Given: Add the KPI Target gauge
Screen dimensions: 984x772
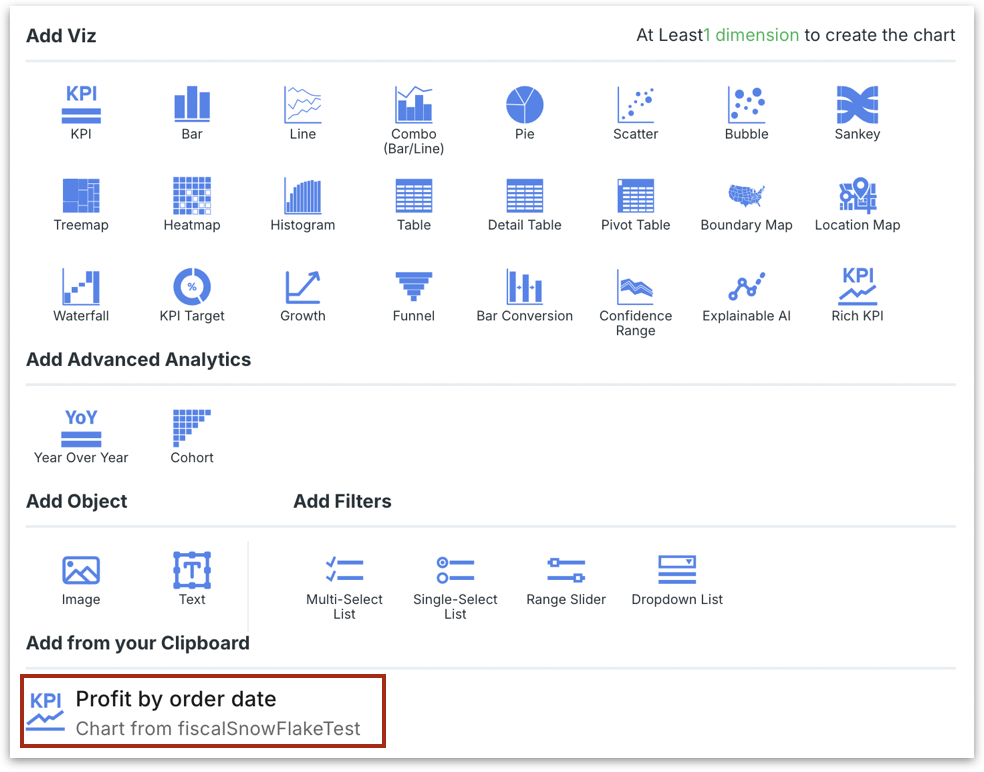Looking at the screenshot, I should pyautogui.click(x=192, y=287).
